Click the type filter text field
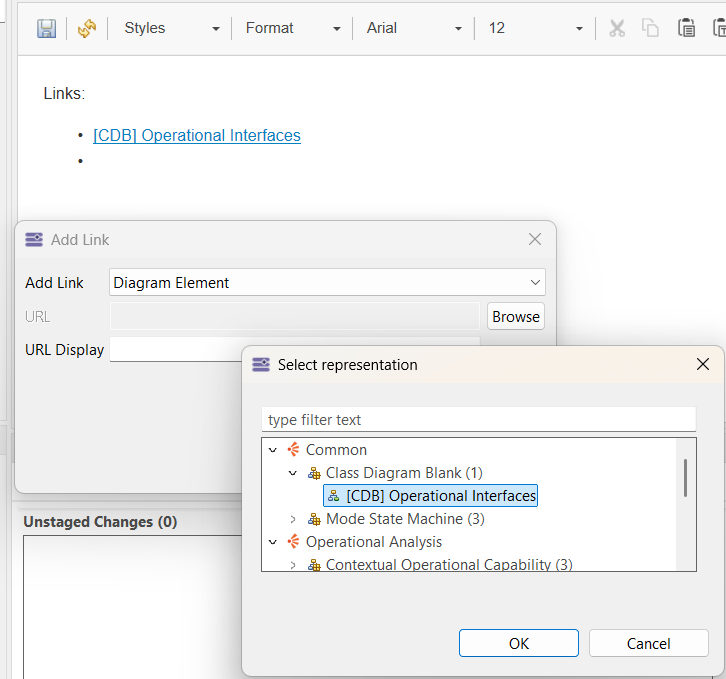The image size is (726, 679). click(478, 420)
